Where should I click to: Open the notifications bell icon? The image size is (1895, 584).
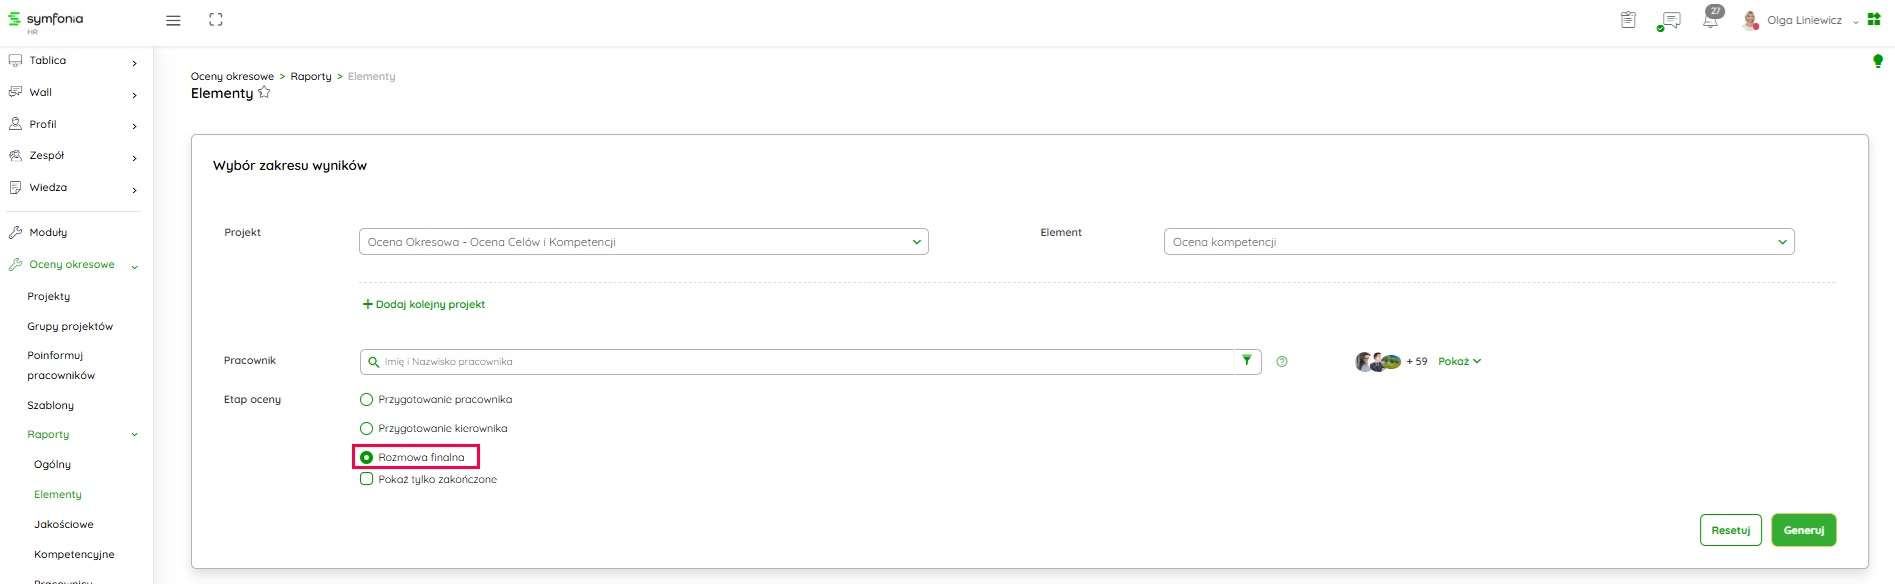click(1710, 20)
